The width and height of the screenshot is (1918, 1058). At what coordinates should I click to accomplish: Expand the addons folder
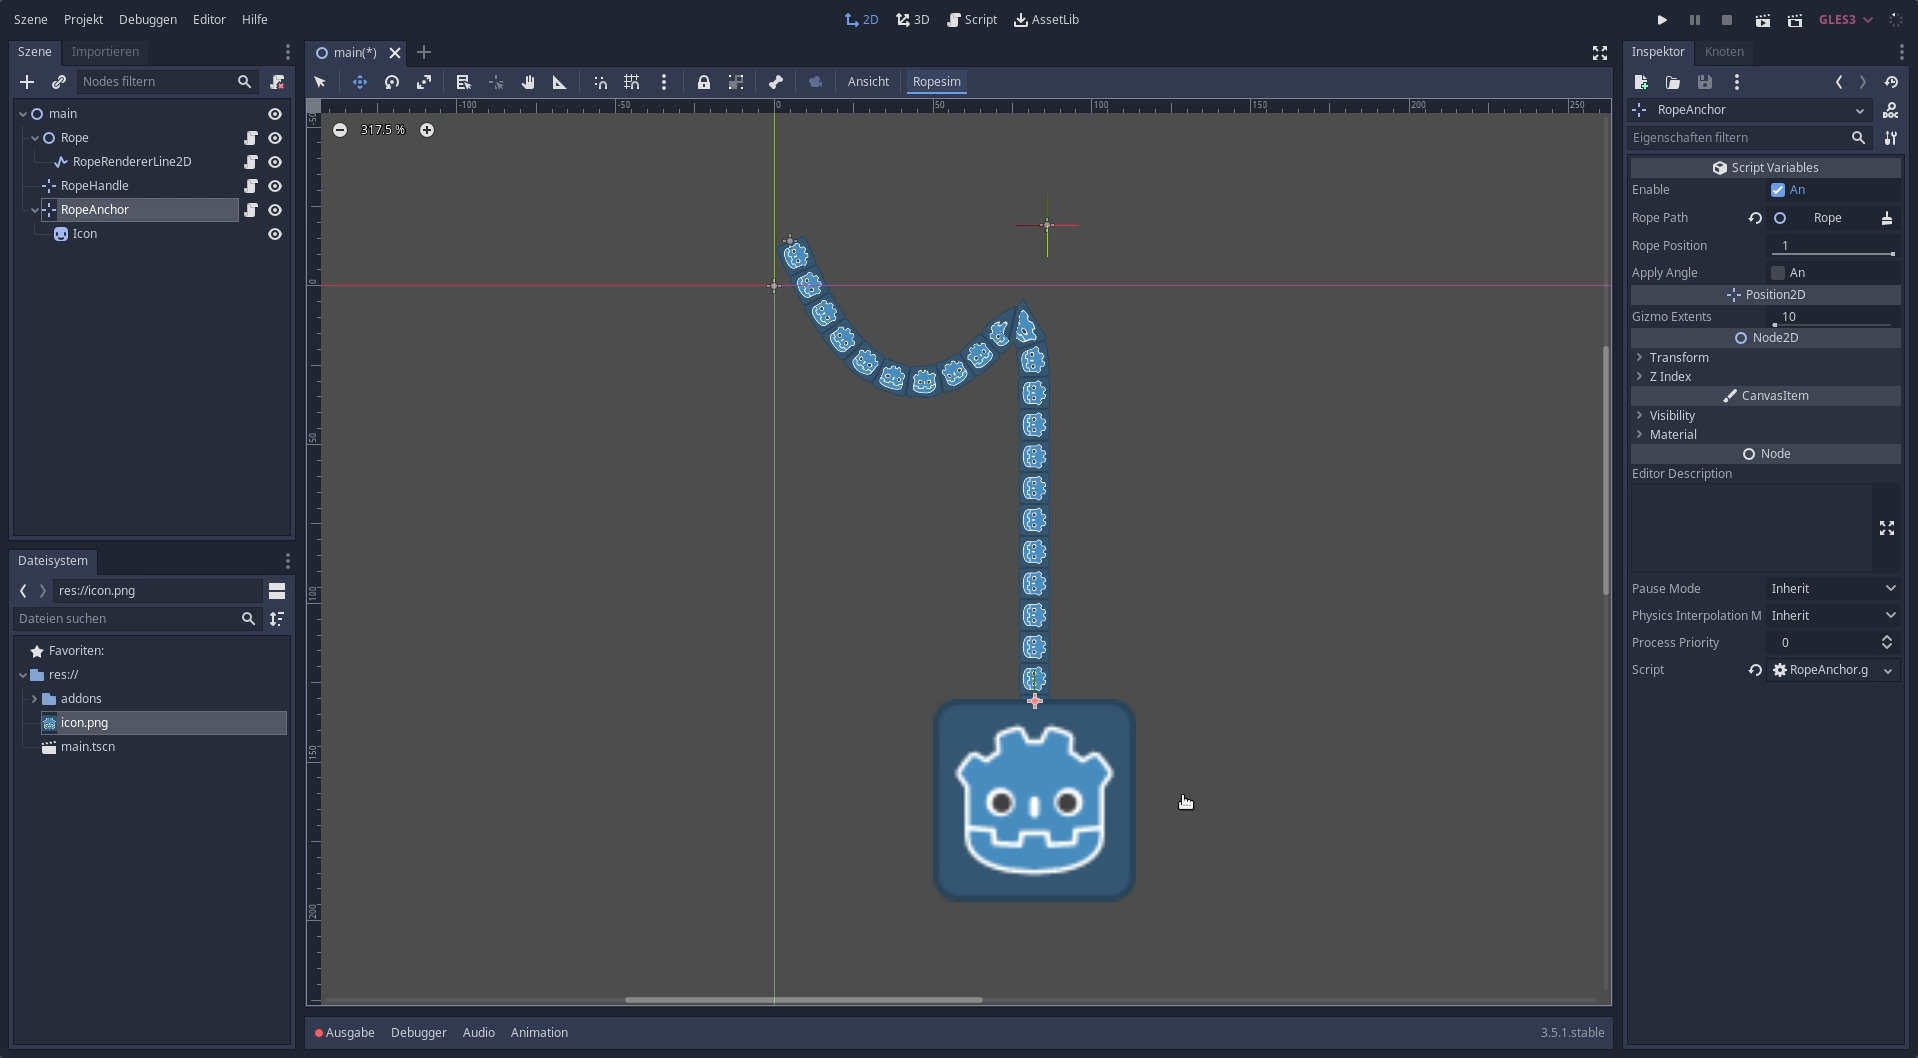pyautogui.click(x=35, y=699)
